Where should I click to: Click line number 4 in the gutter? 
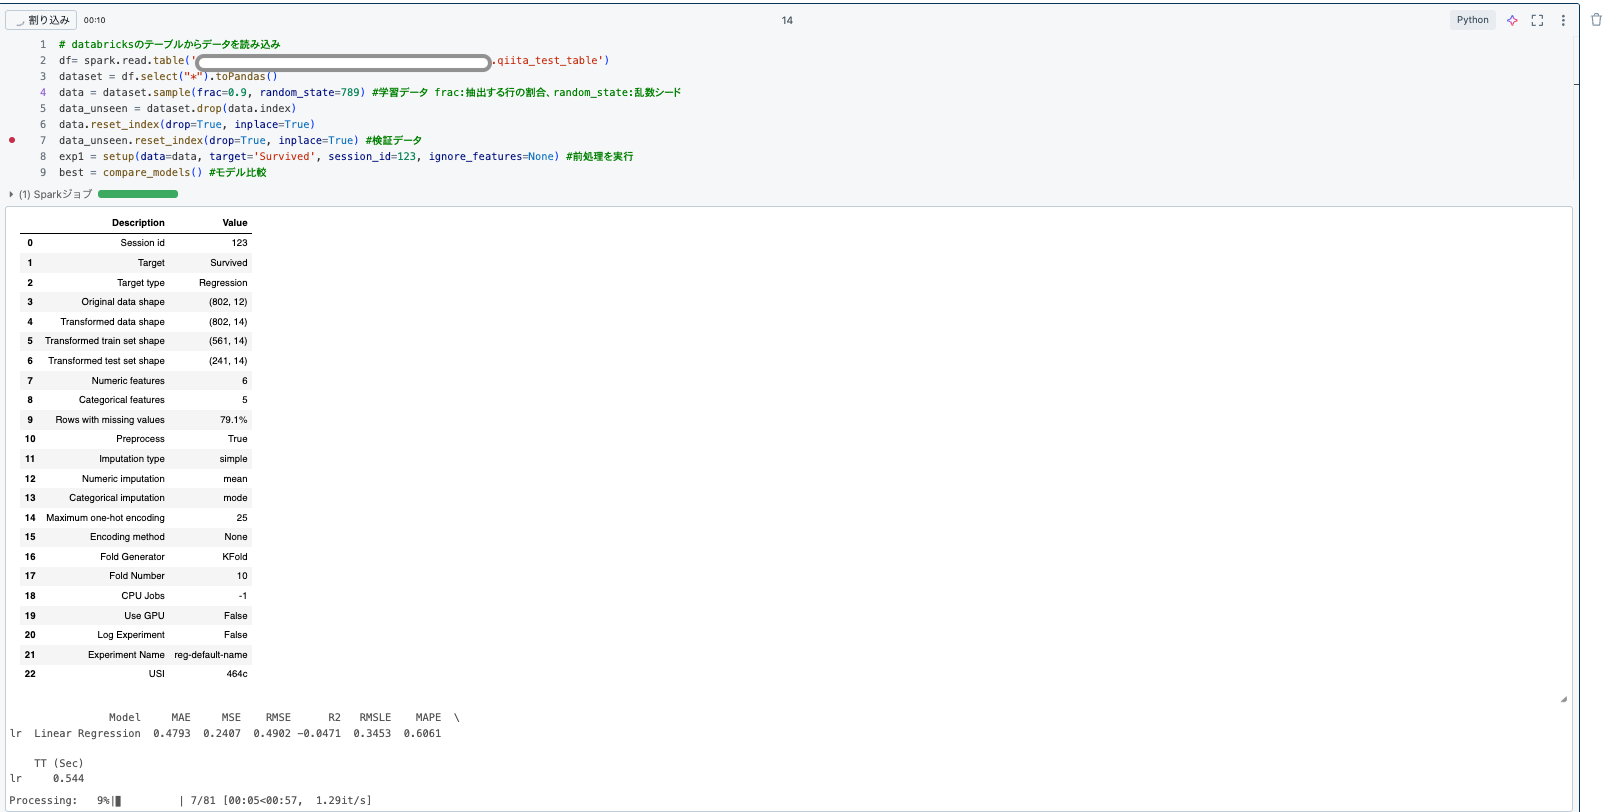(x=43, y=92)
